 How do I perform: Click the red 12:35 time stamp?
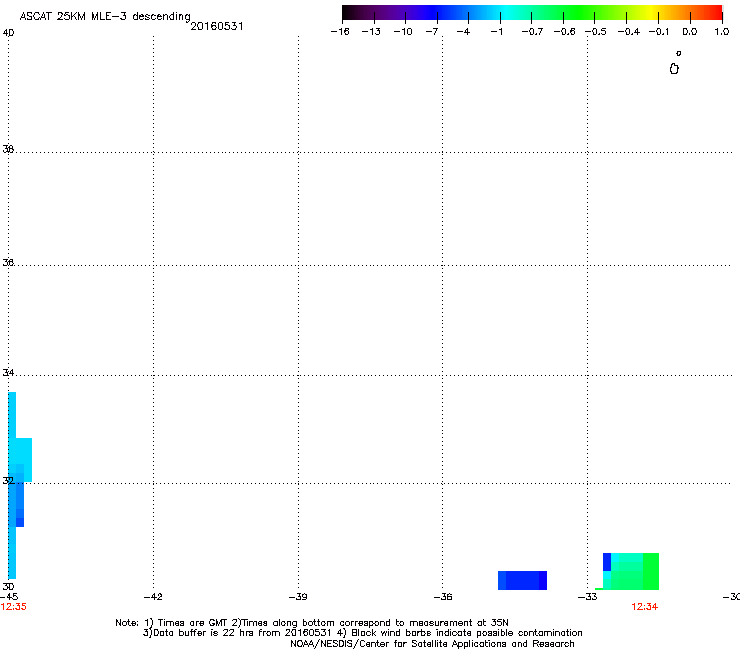point(13,607)
